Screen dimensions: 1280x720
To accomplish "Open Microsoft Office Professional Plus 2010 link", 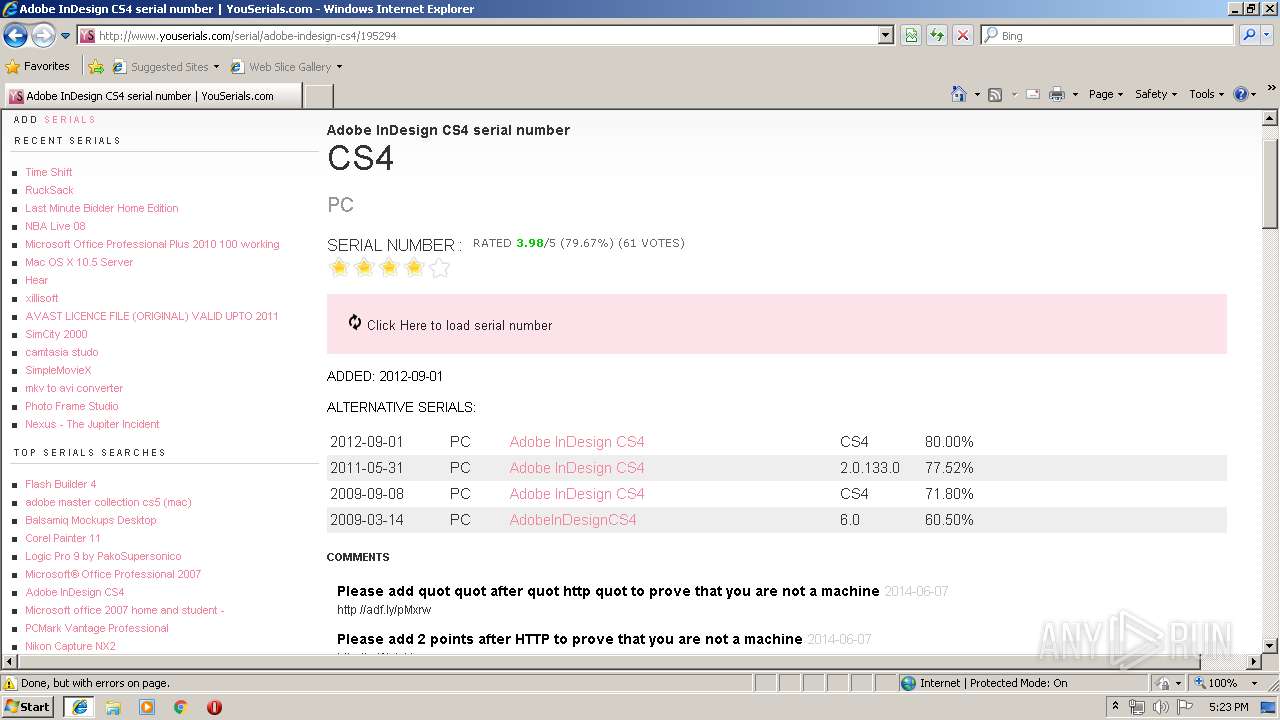I will tap(152, 244).
